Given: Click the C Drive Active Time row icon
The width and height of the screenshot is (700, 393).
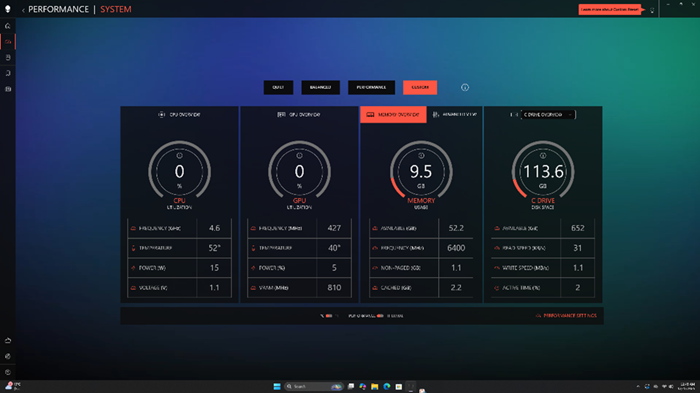Looking at the screenshot, I should coord(496,288).
